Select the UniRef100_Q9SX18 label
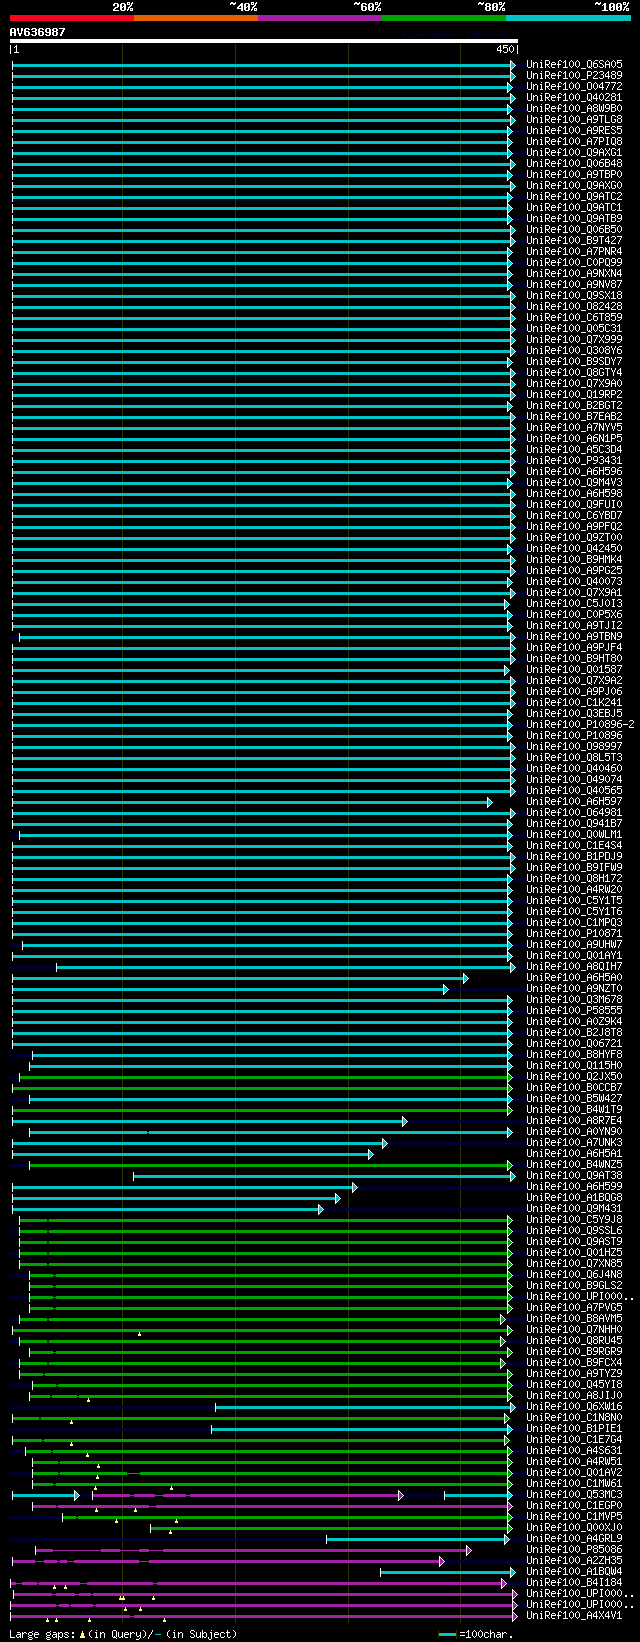This screenshot has width=640, height=1642. (574, 295)
